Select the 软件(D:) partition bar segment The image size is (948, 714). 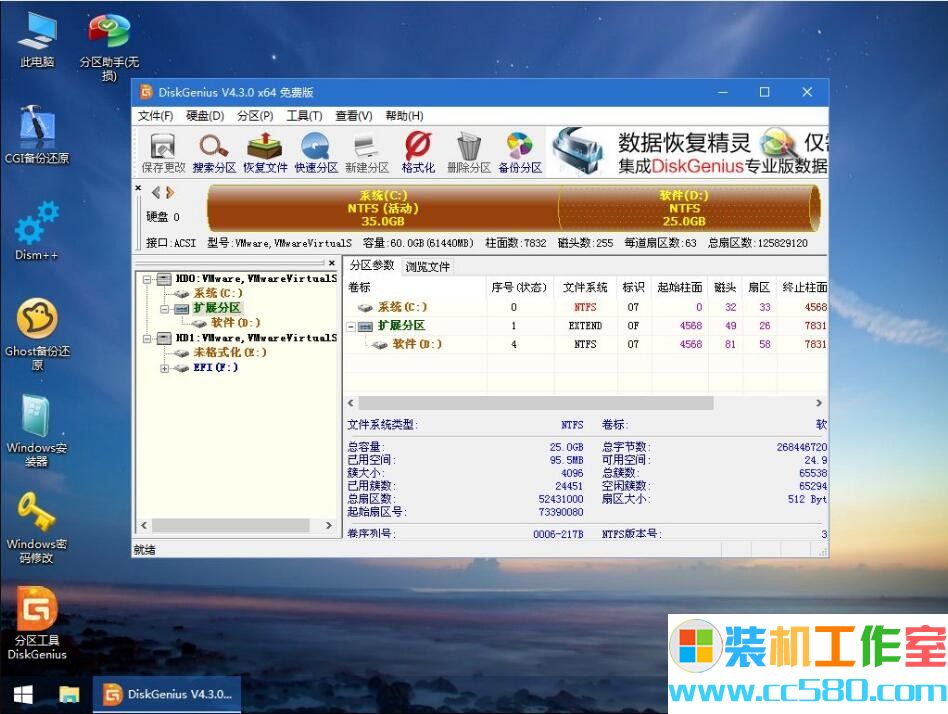point(689,208)
